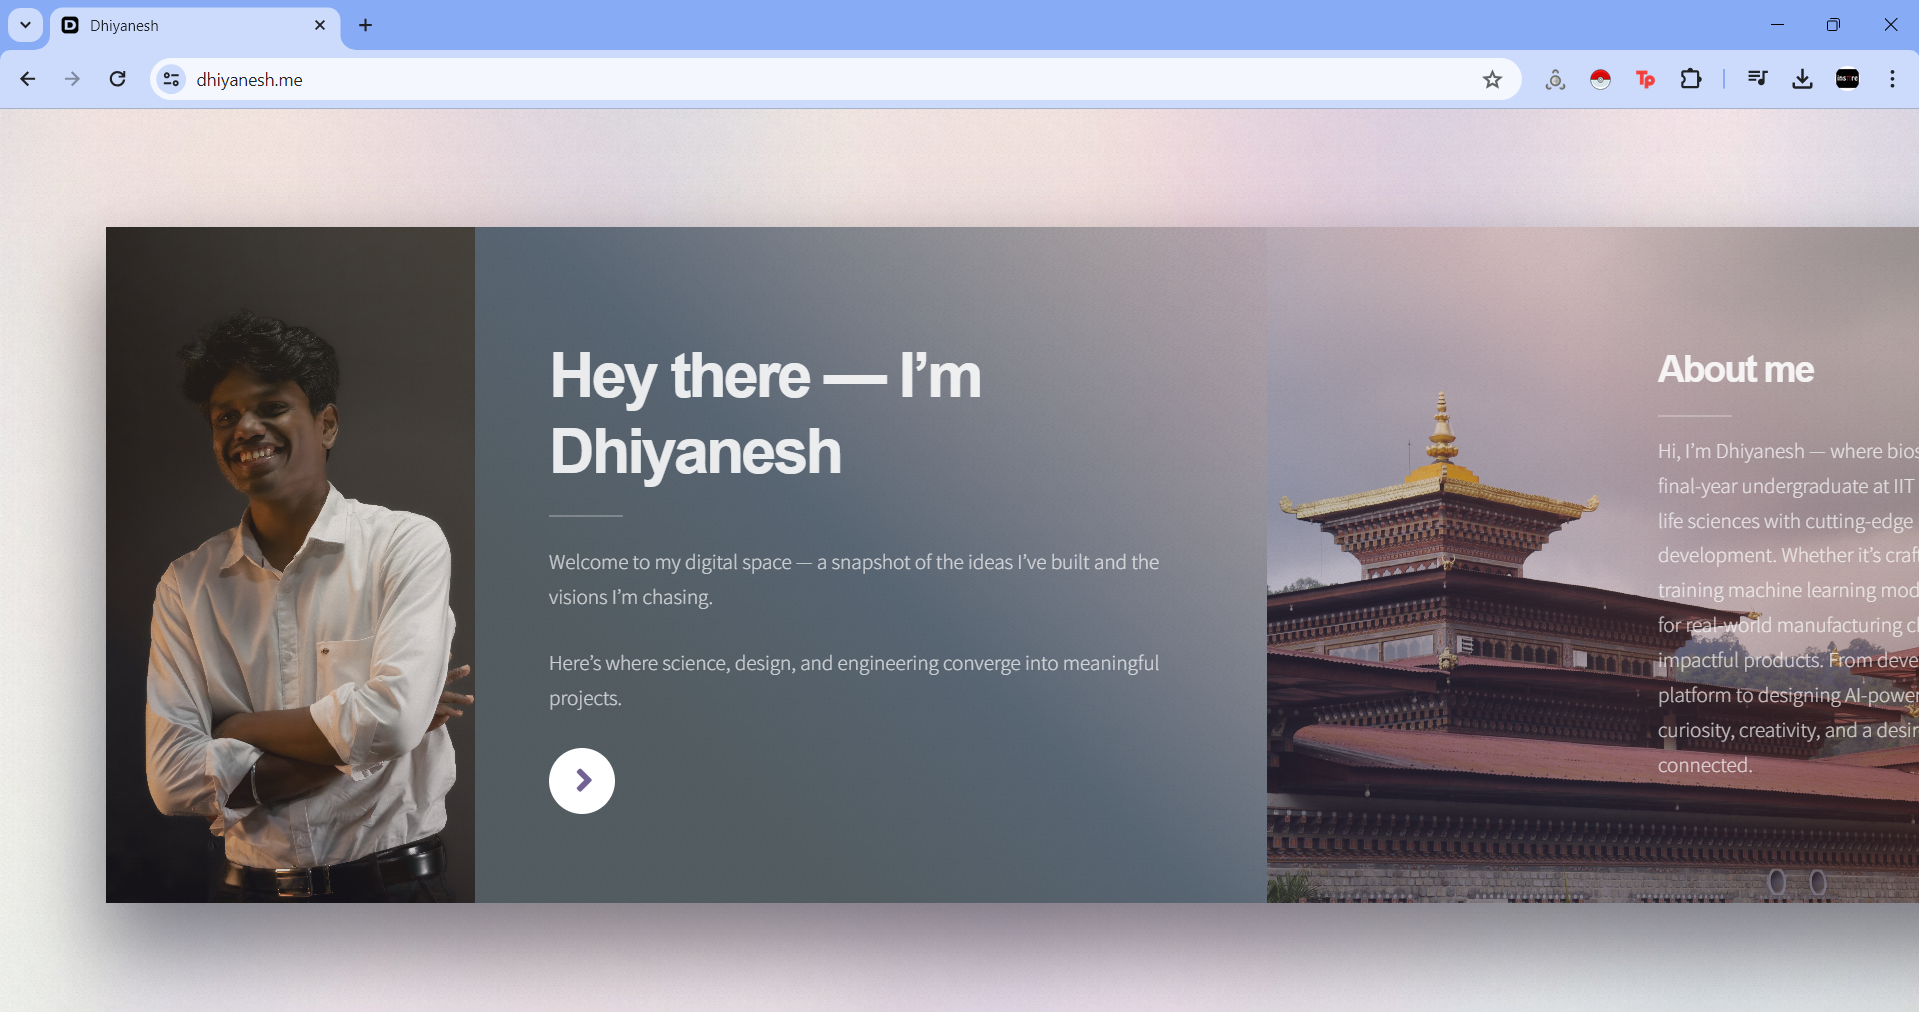Reload the dhiyanesh.me page
The height and width of the screenshot is (1012, 1919).
(x=118, y=79)
